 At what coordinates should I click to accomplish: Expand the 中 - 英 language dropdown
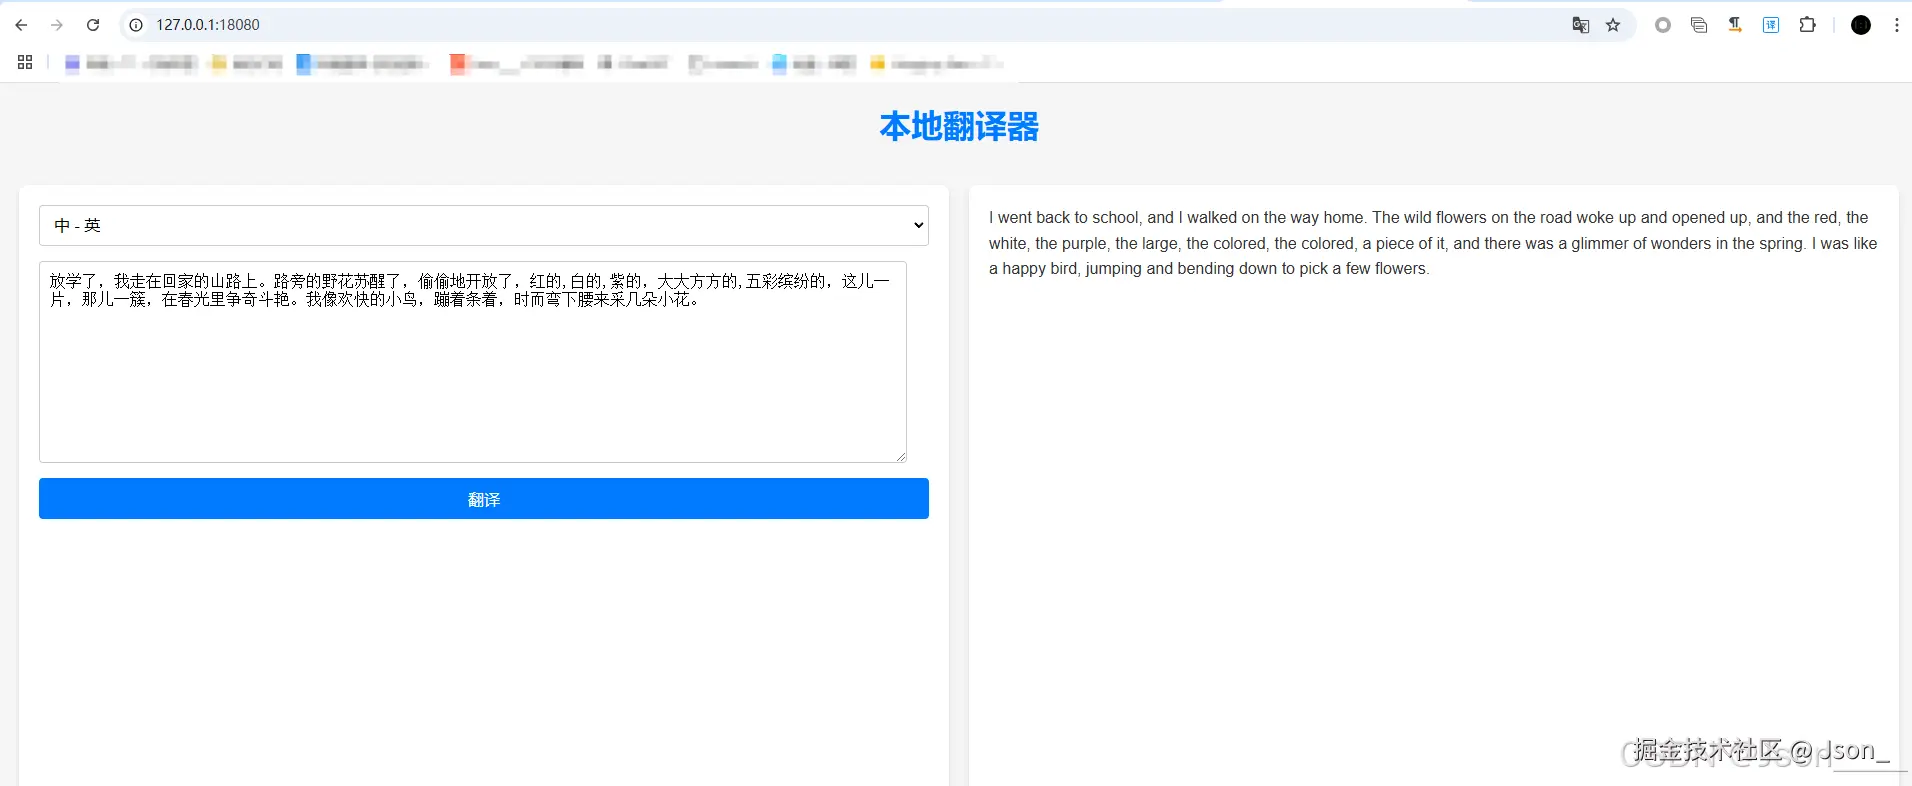484,225
